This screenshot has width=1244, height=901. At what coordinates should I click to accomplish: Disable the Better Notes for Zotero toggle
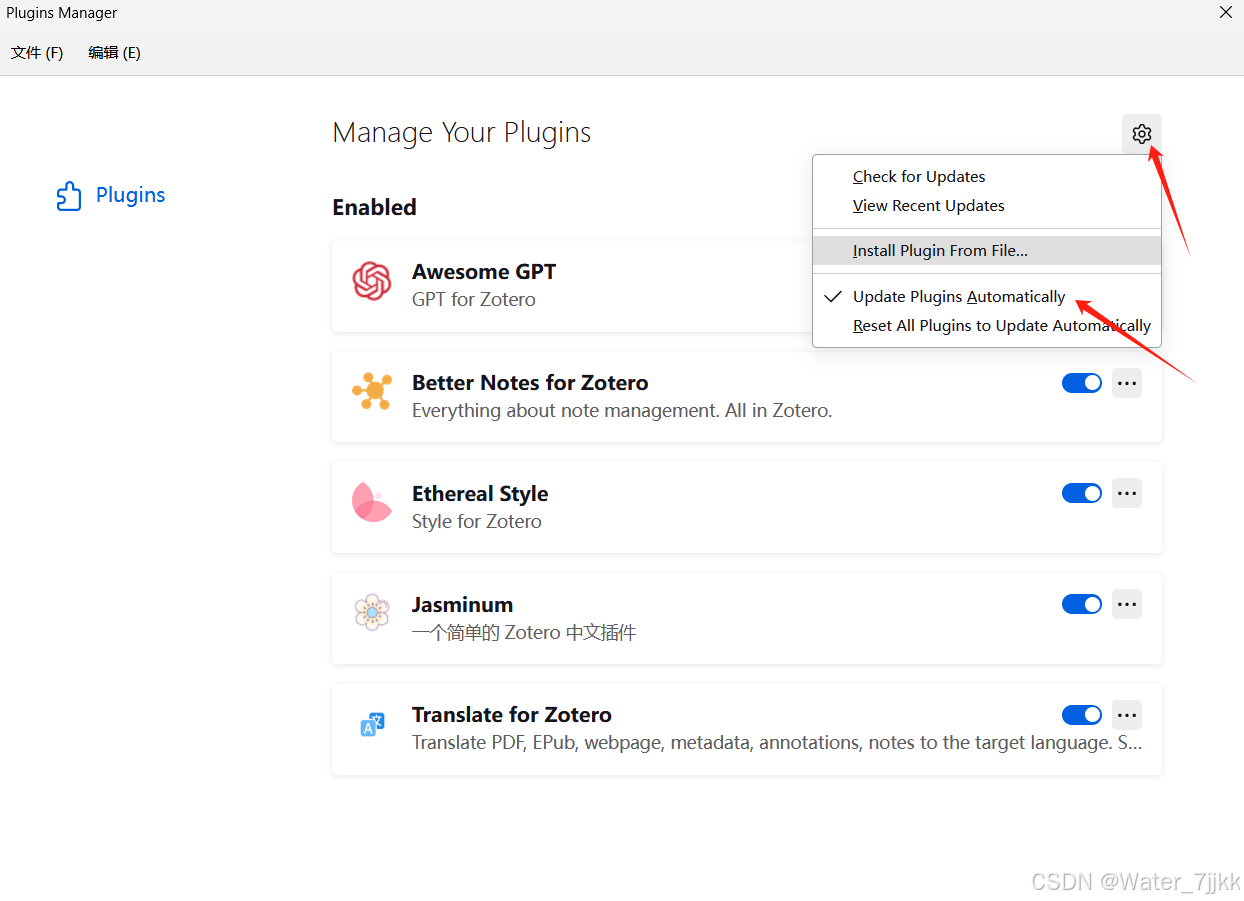pos(1082,383)
